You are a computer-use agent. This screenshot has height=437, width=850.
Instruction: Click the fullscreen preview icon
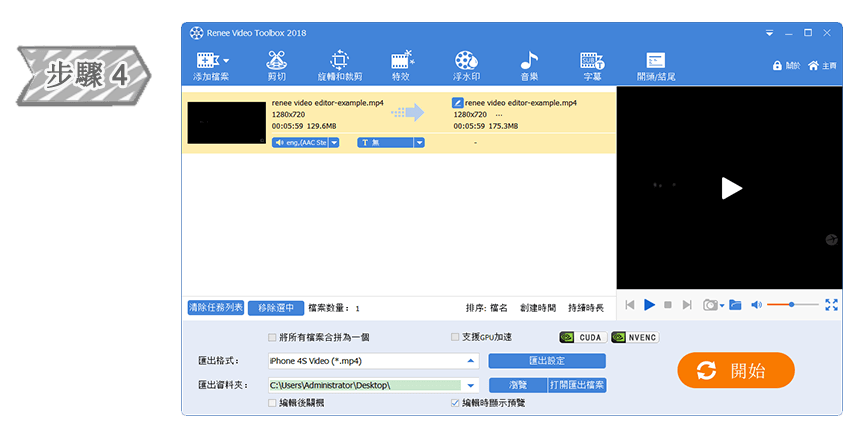click(x=831, y=304)
